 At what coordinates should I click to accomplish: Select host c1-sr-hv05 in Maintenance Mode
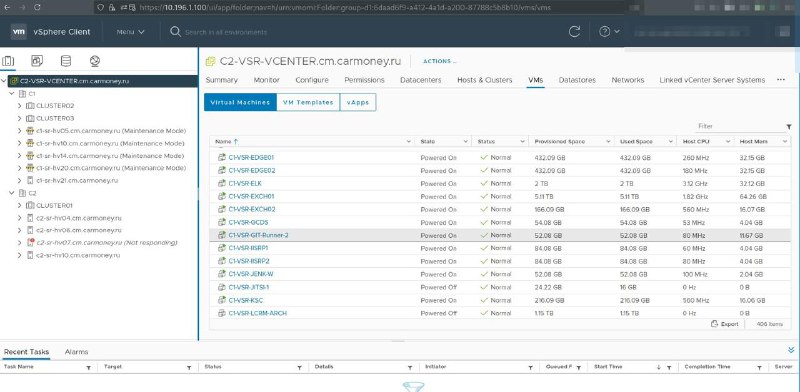111,131
